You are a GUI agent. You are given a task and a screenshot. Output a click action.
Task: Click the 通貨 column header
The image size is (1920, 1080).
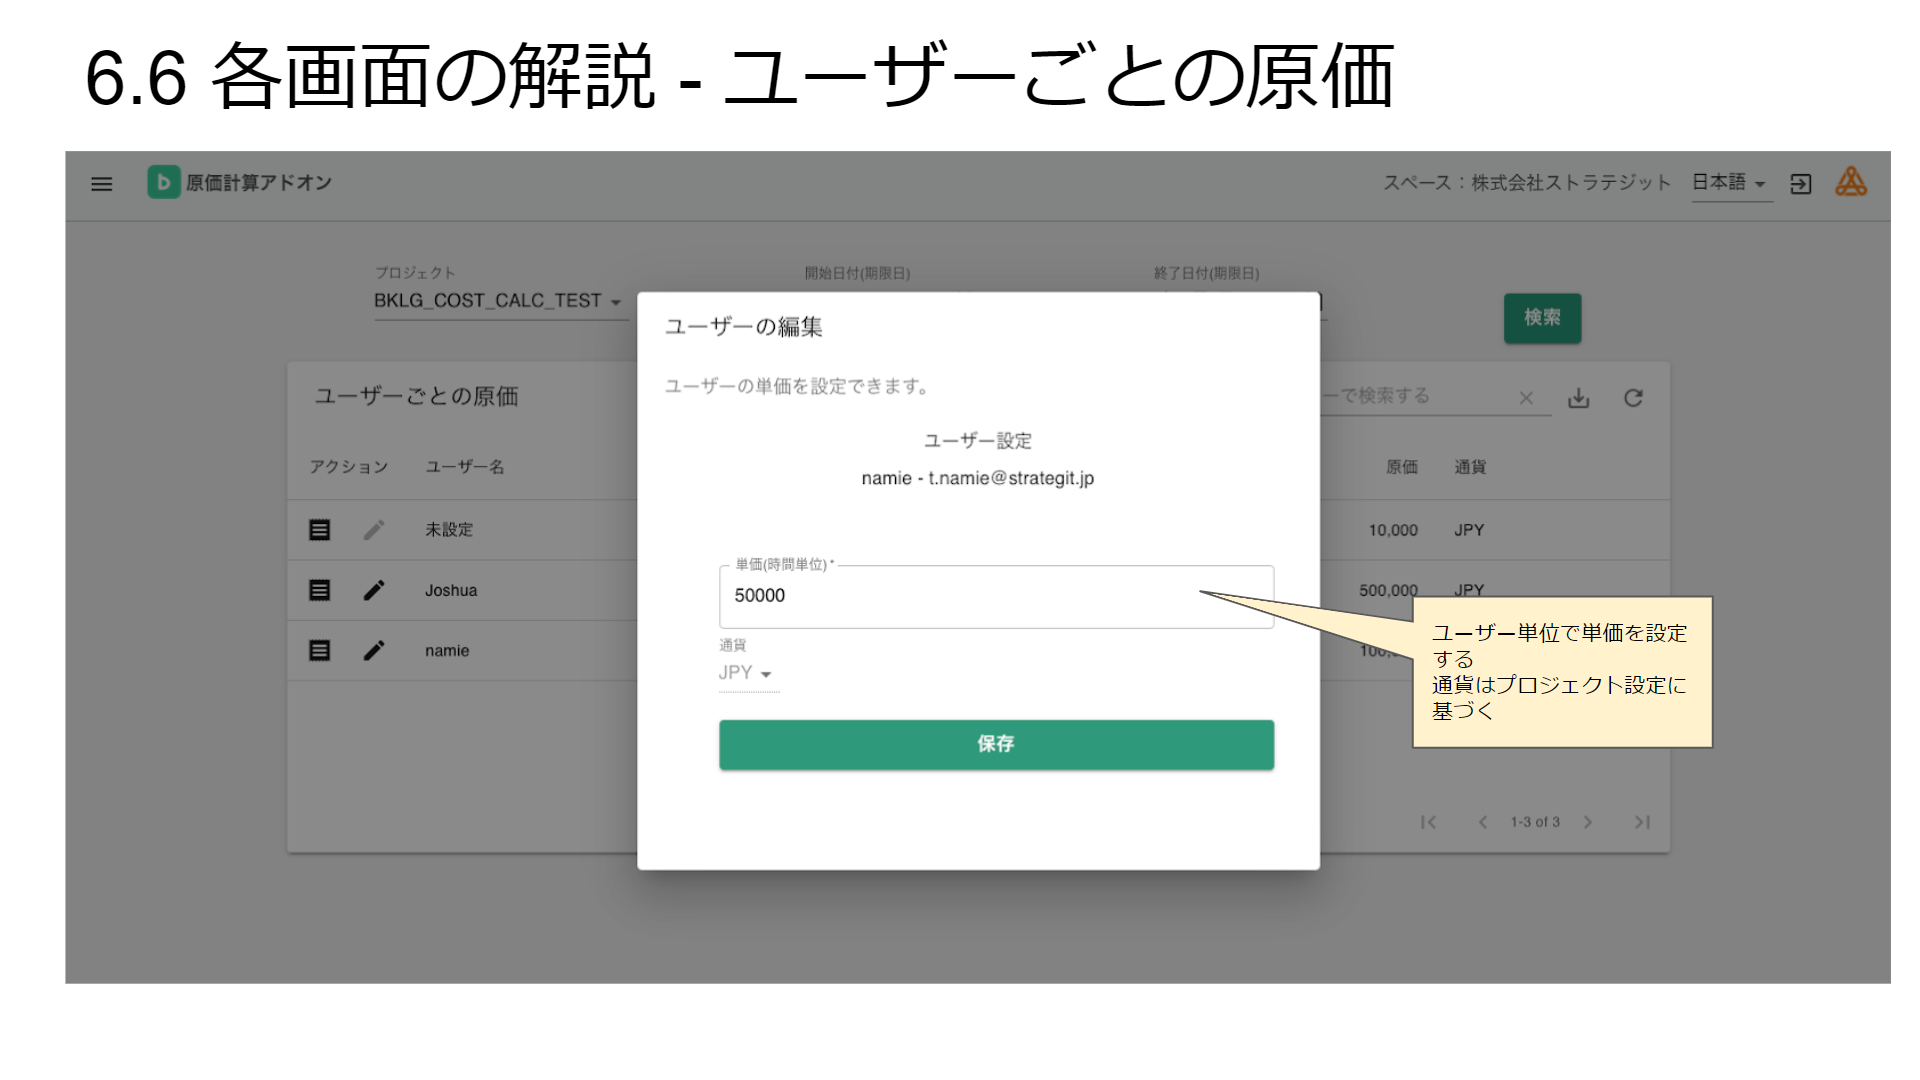[1470, 467]
